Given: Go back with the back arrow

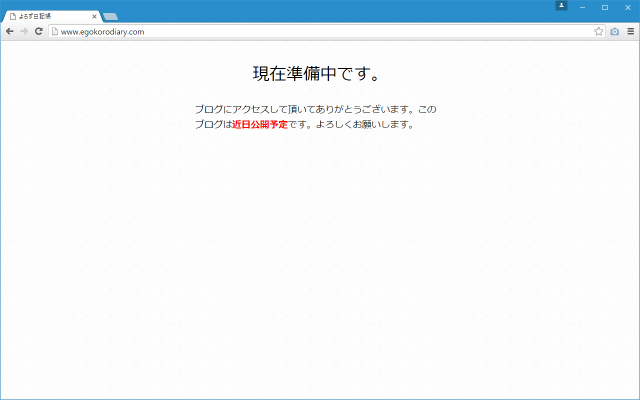Looking at the screenshot, I should [10, 31].
